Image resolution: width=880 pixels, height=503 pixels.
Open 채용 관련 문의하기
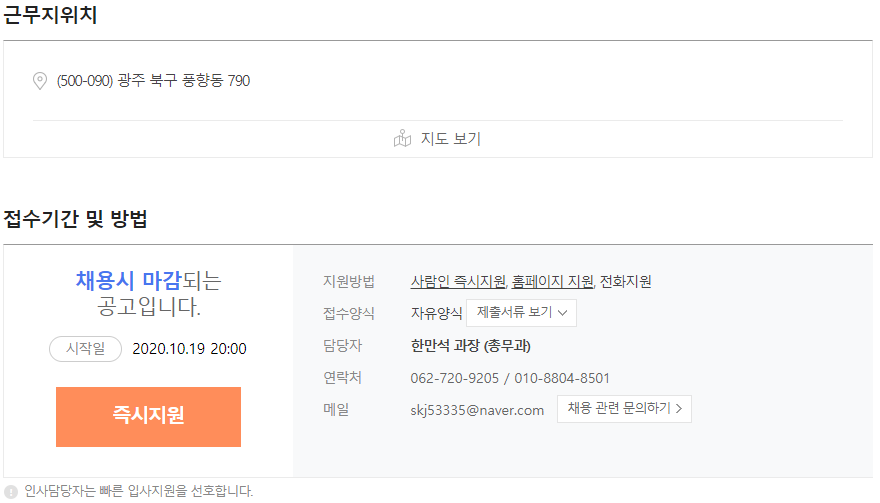[x=624, y=409]
